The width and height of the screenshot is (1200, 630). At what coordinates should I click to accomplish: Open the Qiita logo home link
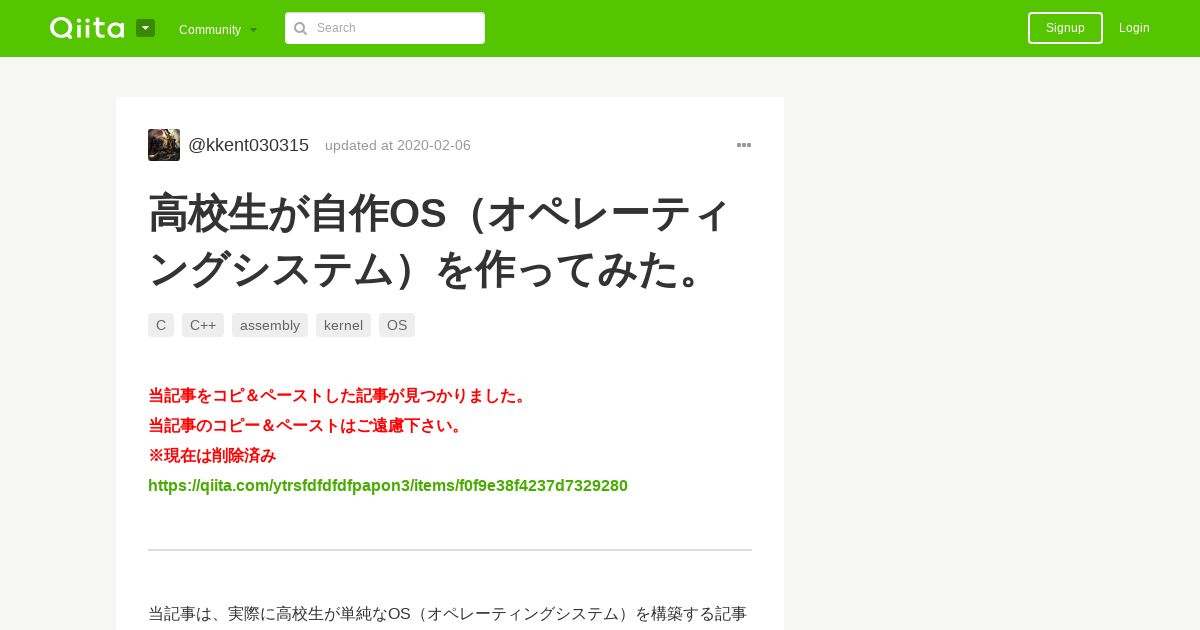(87, 28)
